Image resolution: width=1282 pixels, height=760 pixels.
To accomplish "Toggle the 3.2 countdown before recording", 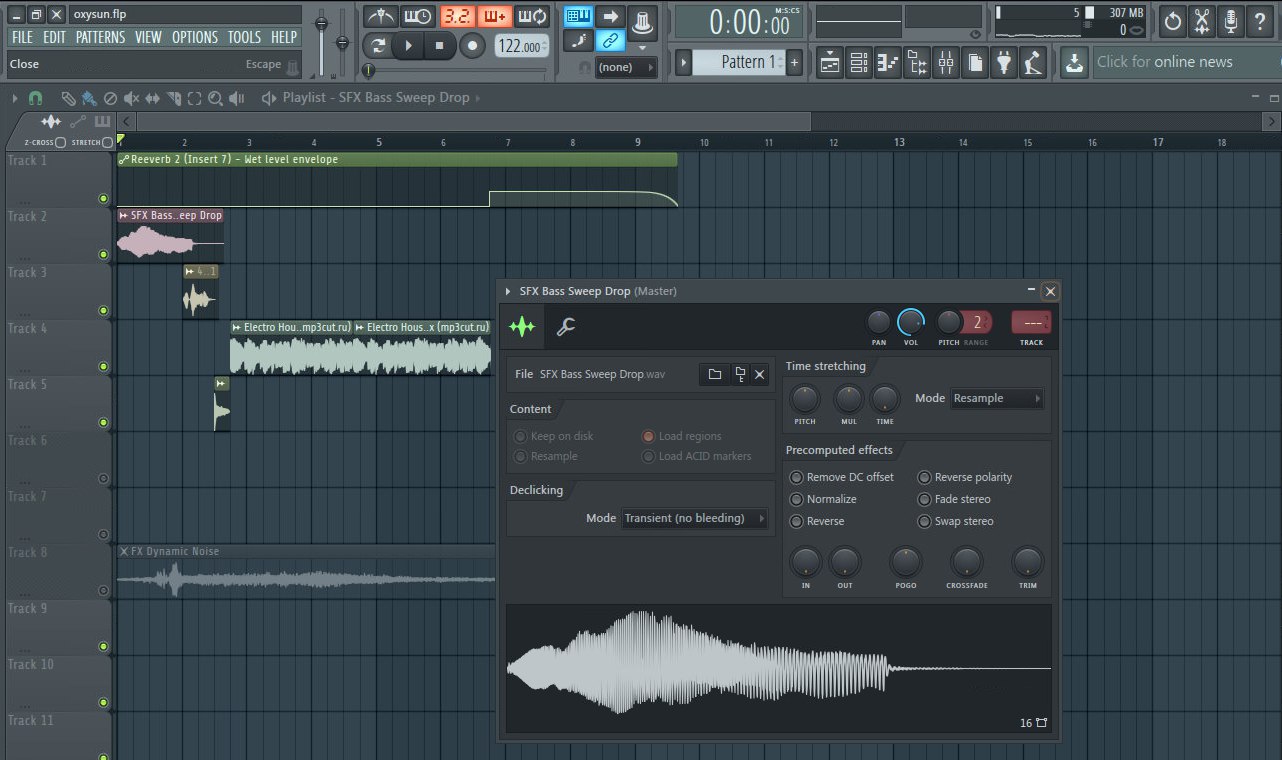I will coord(457,16).
